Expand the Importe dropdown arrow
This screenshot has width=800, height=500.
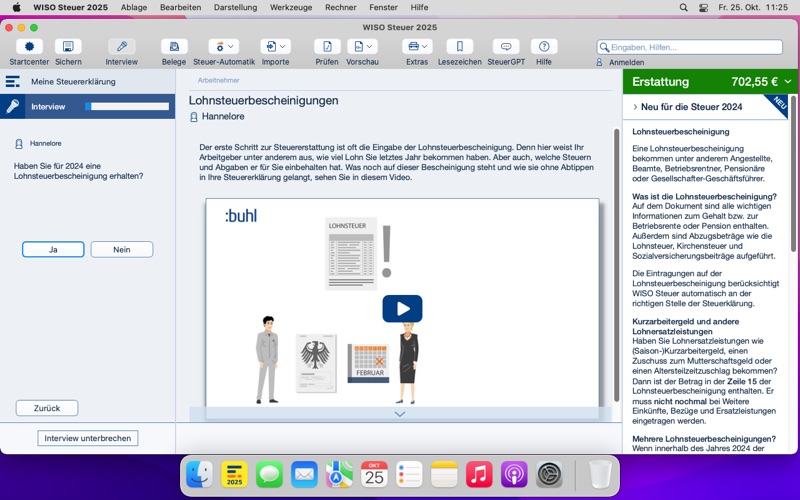(283, 47)
